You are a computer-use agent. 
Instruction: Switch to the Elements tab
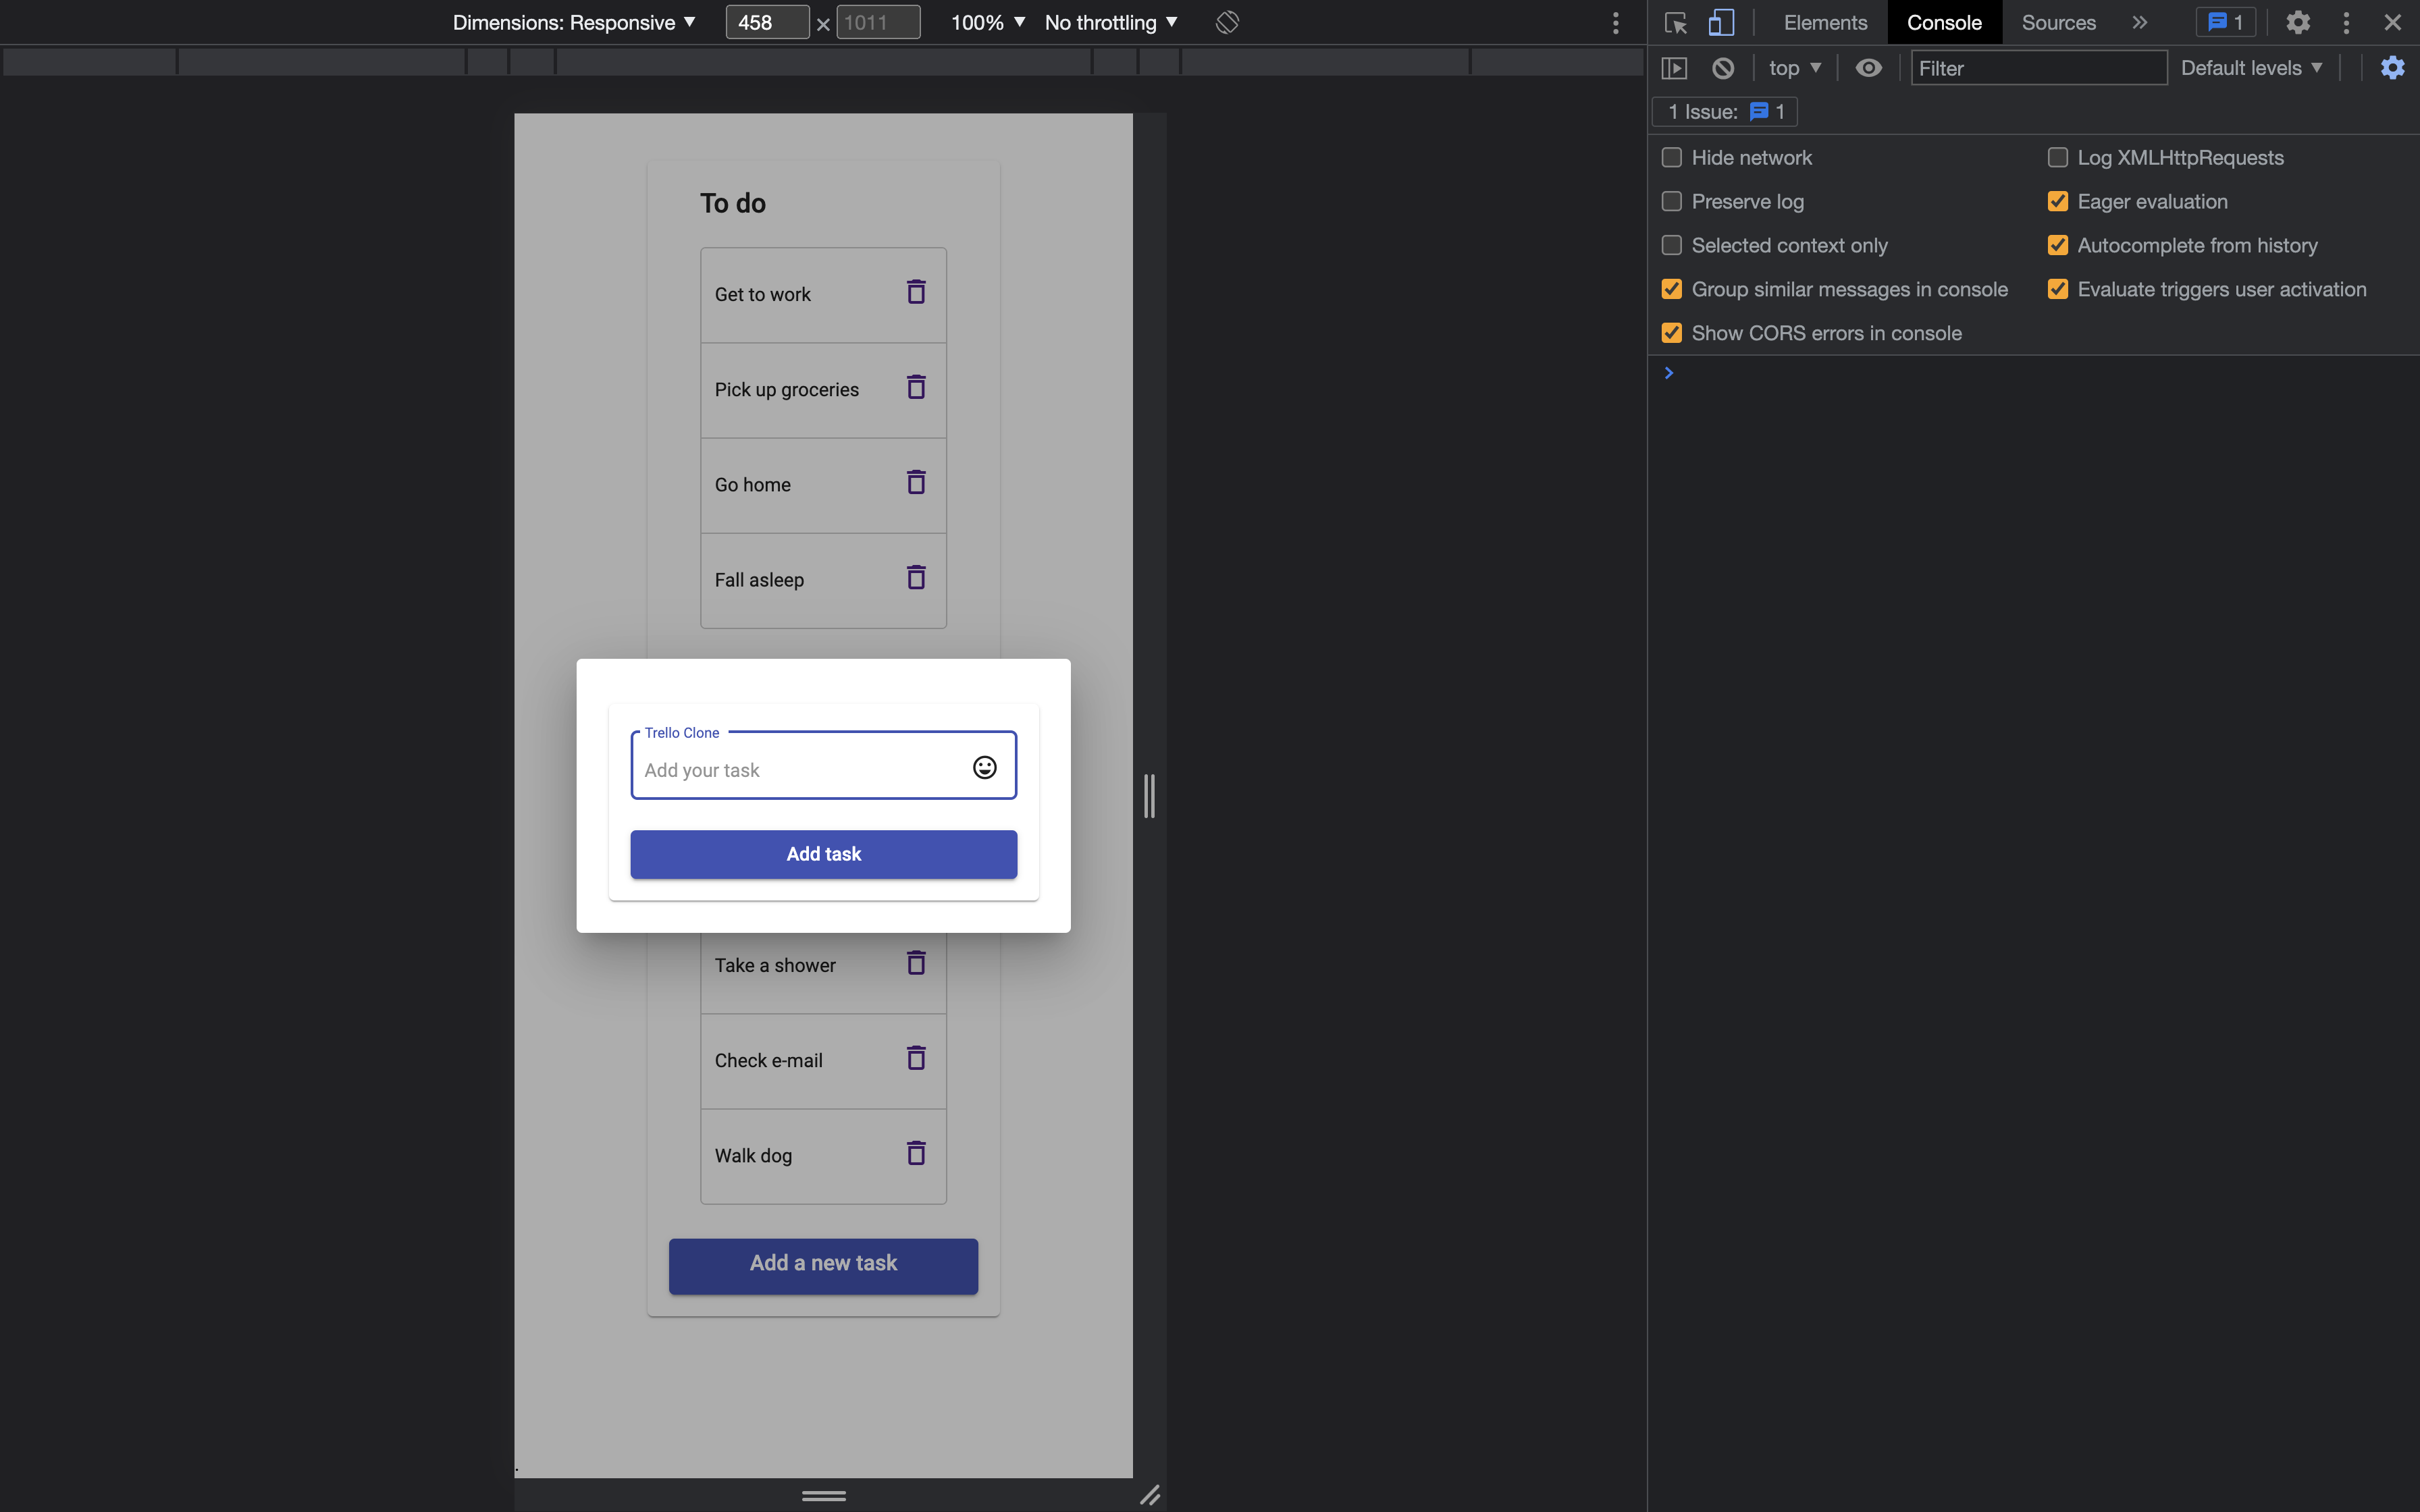click(1824, 21)
